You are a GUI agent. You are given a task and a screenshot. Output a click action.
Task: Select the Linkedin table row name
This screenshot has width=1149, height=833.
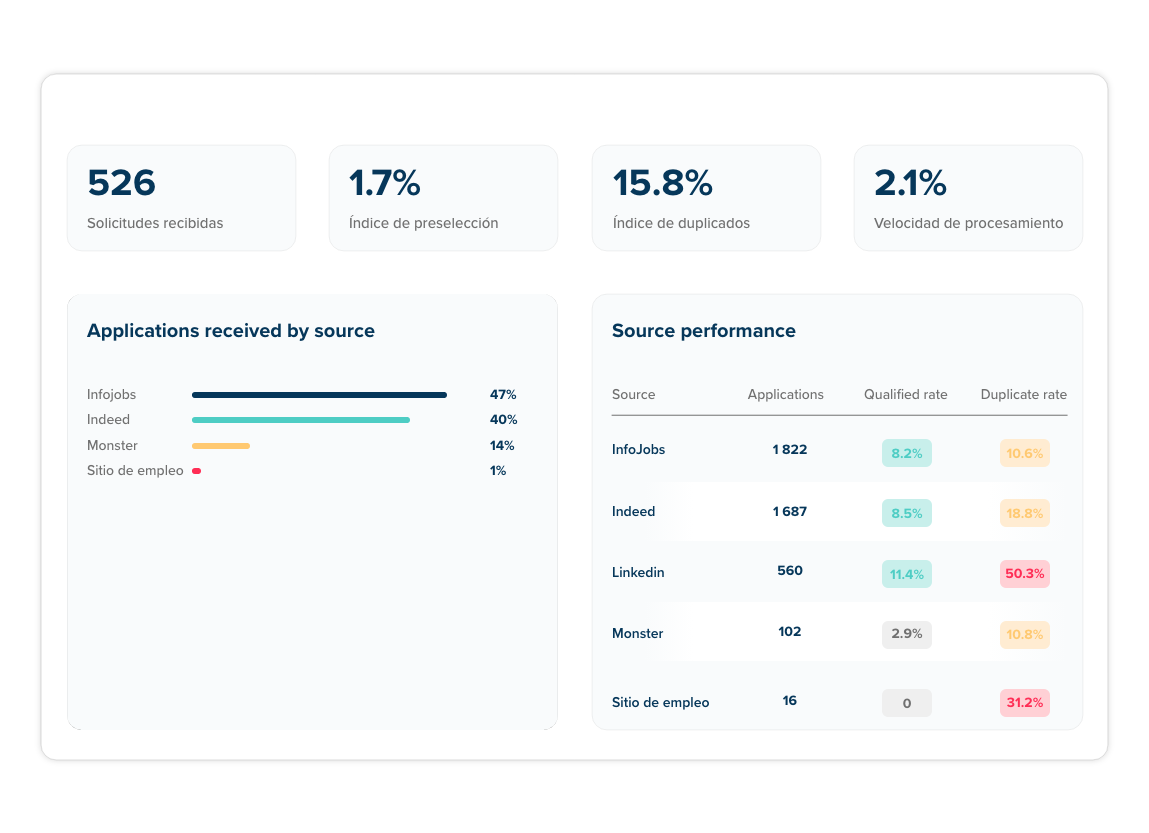pos(638,572)
